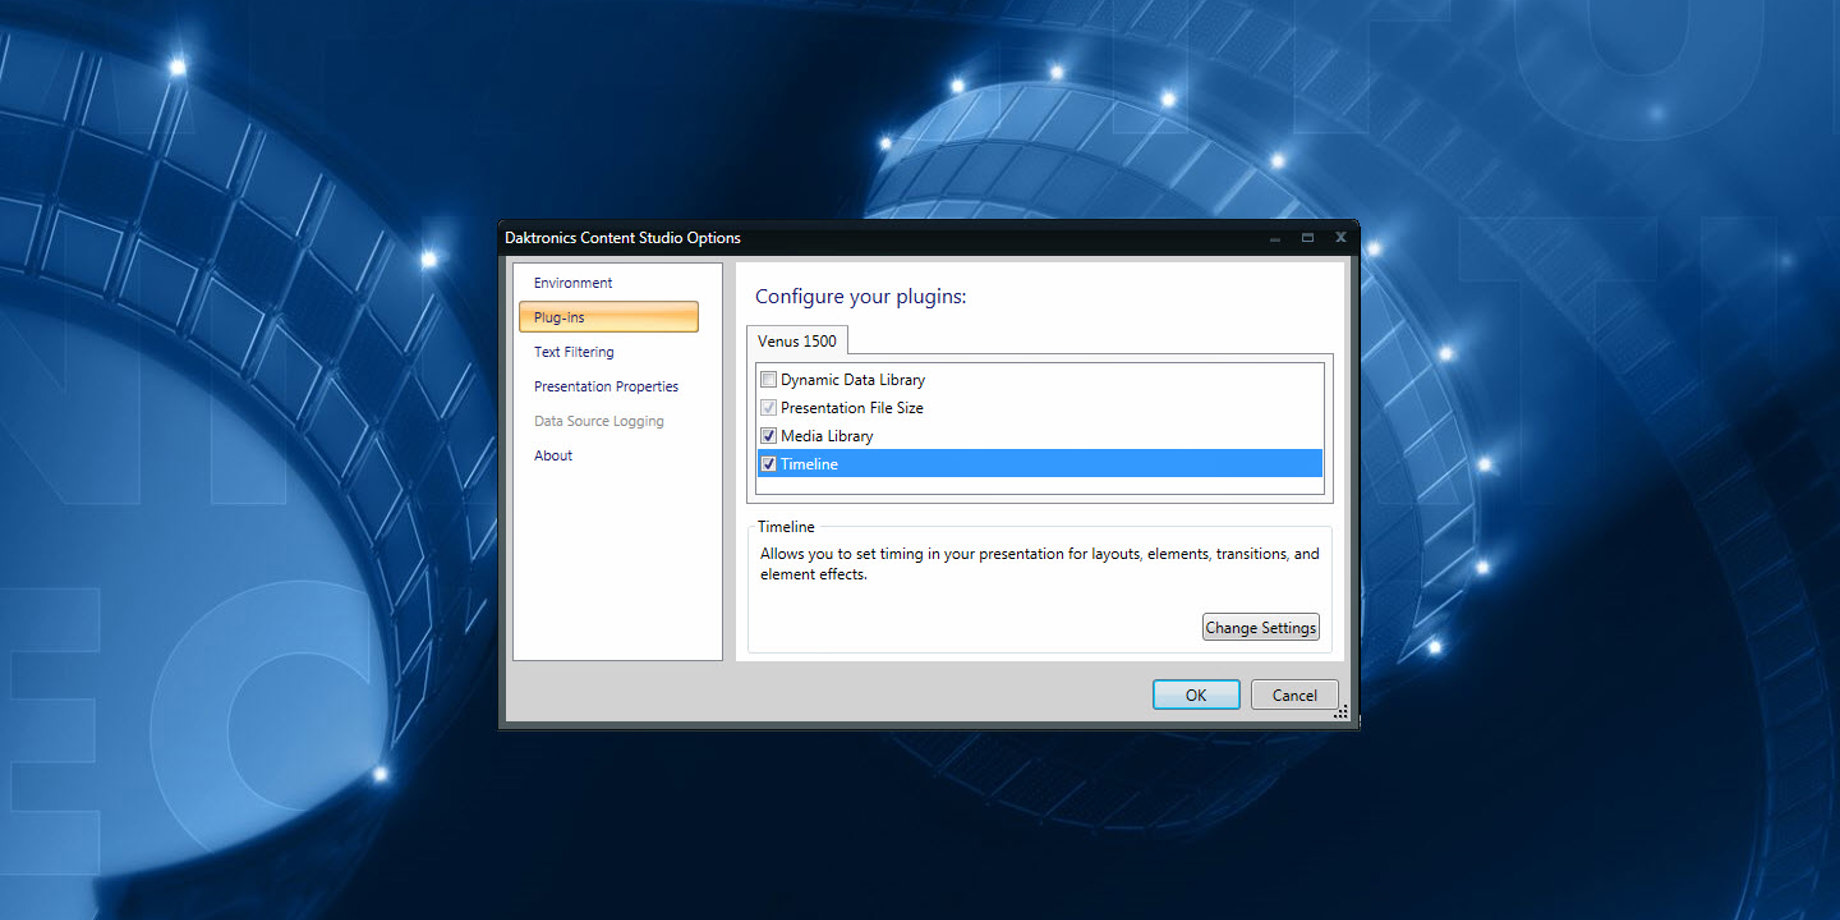
Task: Minimize the Content Studio Options window
Action: 1275,238
